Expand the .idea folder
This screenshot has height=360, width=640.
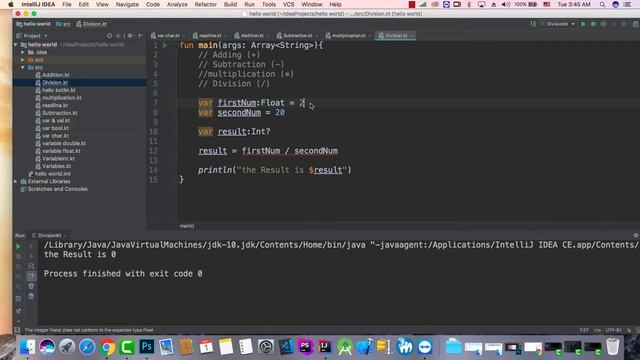(23, 52)
